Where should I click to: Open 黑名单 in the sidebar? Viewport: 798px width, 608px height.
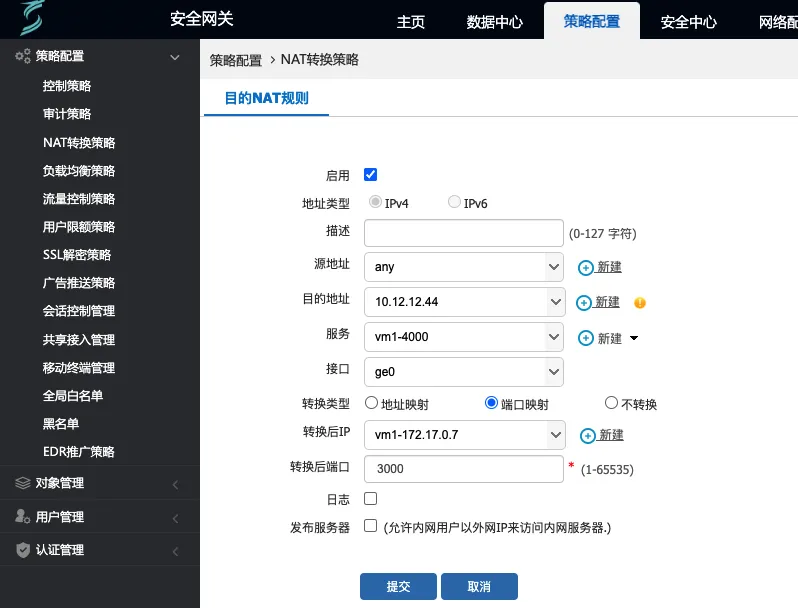pyautogui.click(x=61, y=423)
